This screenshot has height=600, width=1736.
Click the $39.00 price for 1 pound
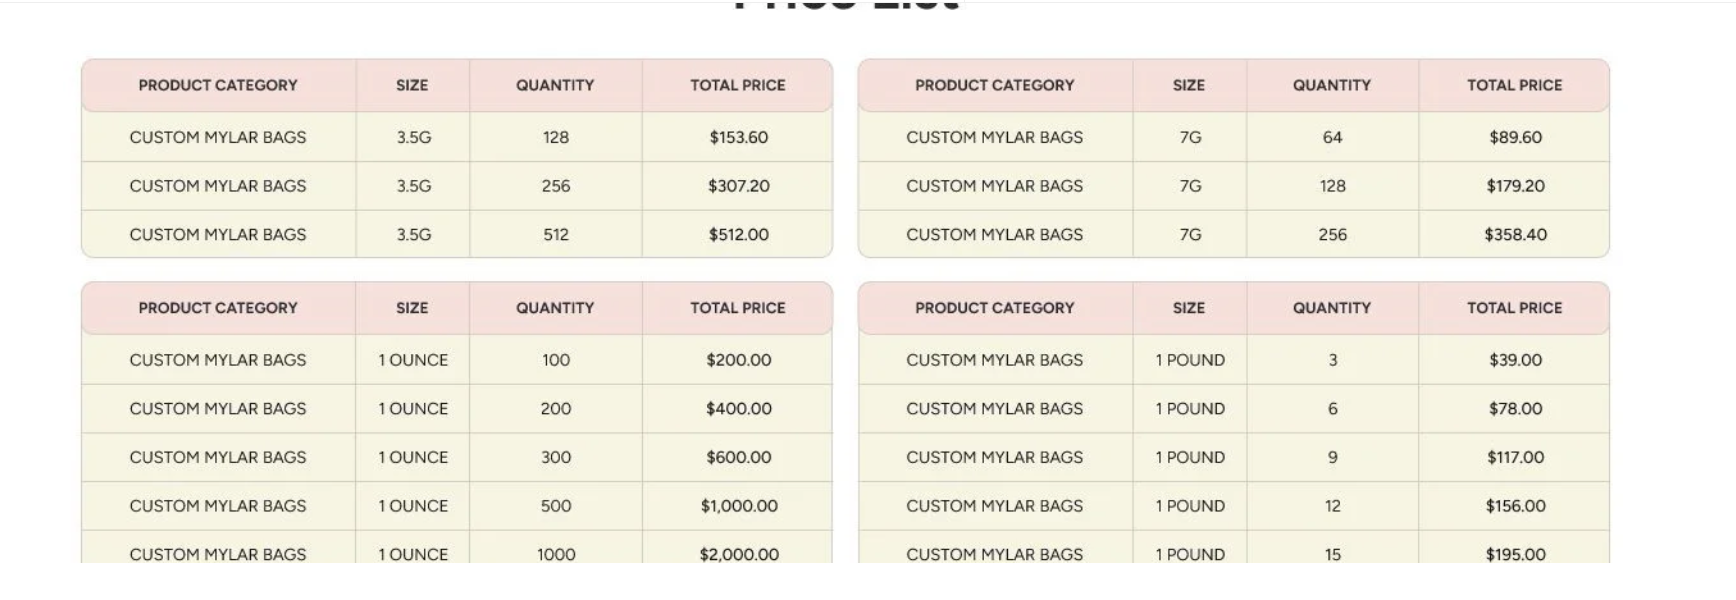tap(1515, 360)
